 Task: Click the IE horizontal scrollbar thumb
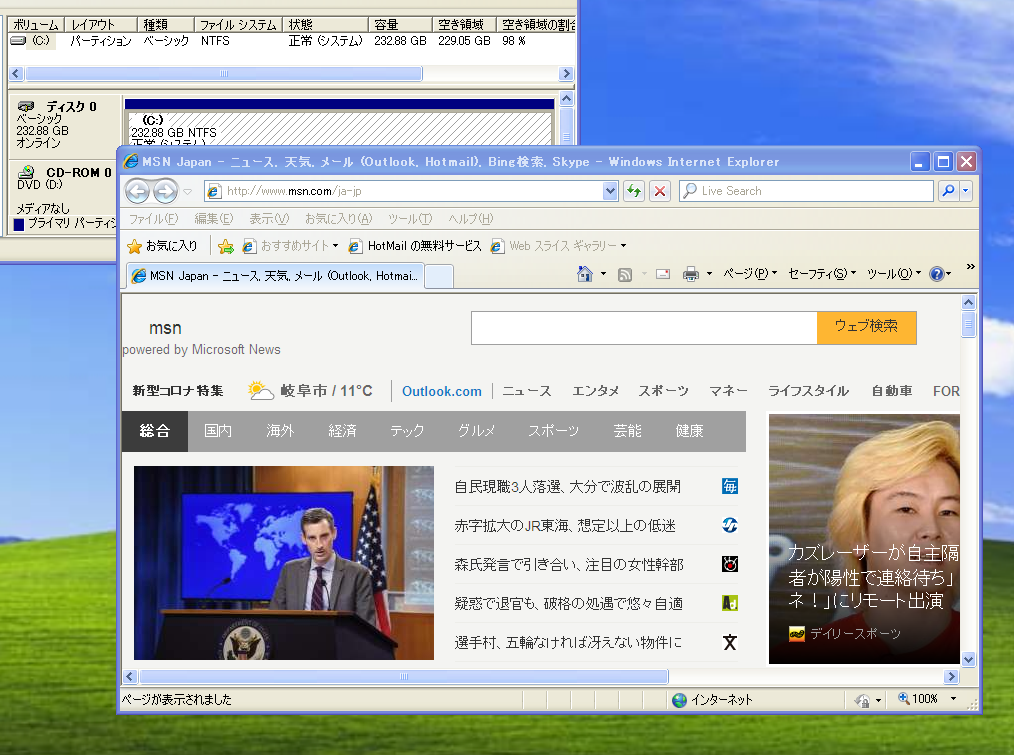point(404,677)
